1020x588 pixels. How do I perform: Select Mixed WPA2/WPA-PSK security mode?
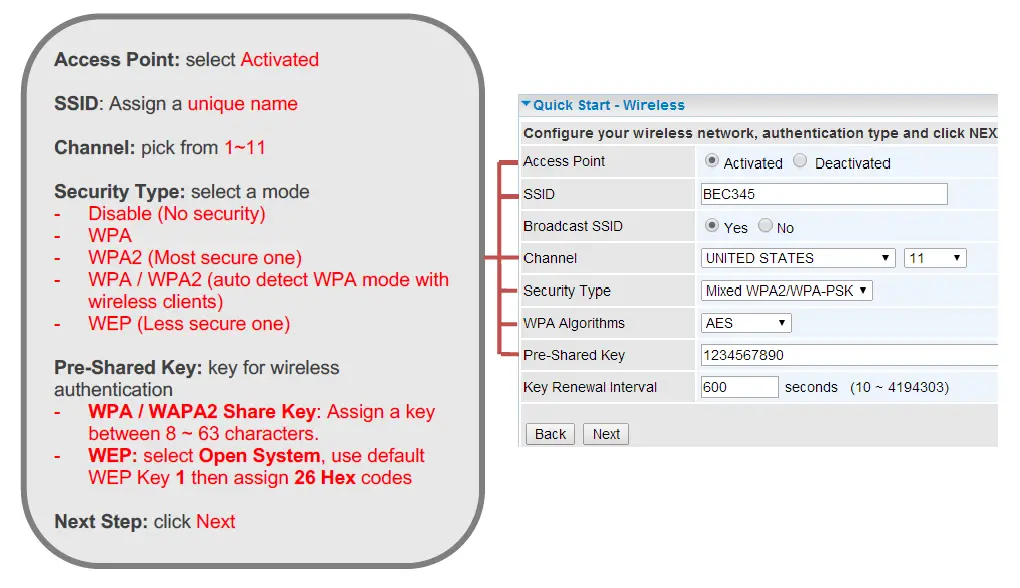click(786, 290)
